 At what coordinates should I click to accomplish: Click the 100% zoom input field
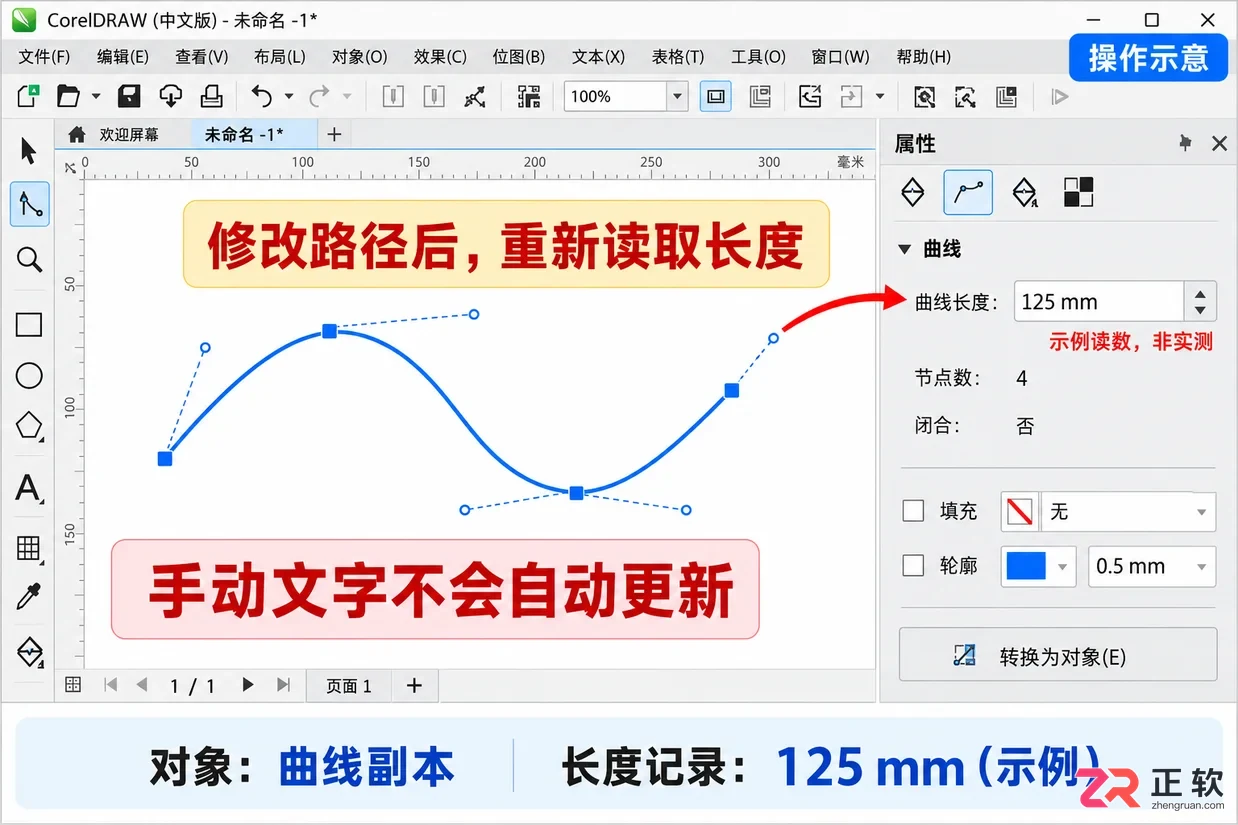[616, 97]
